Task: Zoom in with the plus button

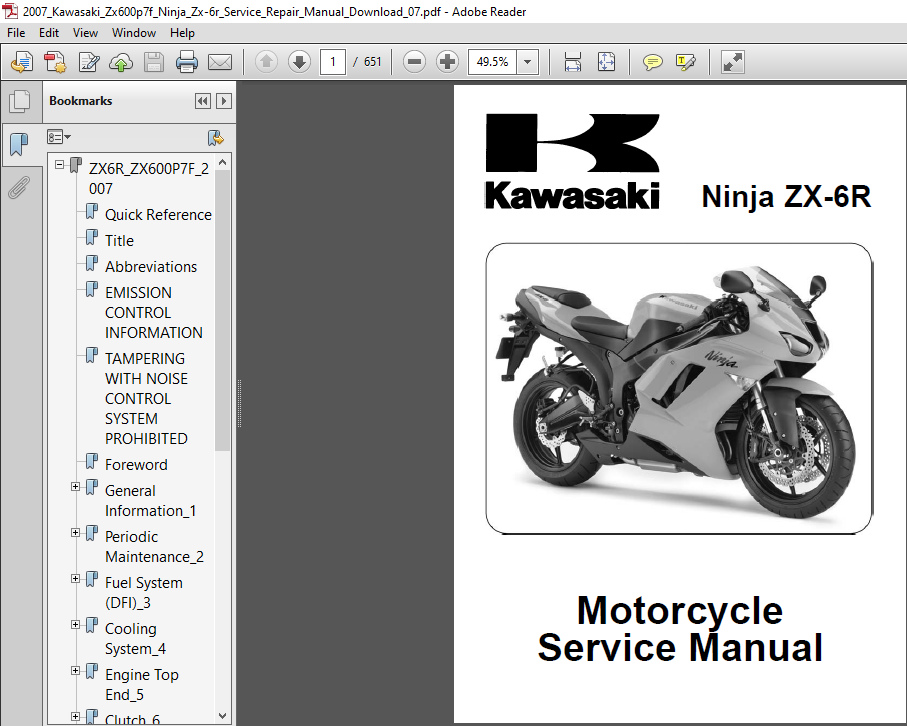Action: click(447, 61)
